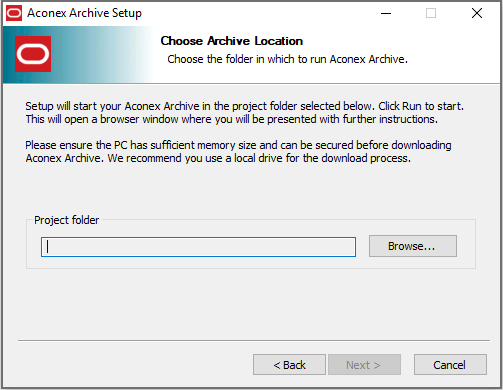The height and width of the screenshot is (390, 503).
Task: Open the folder picker with Browse...
Action: [413, 246]
